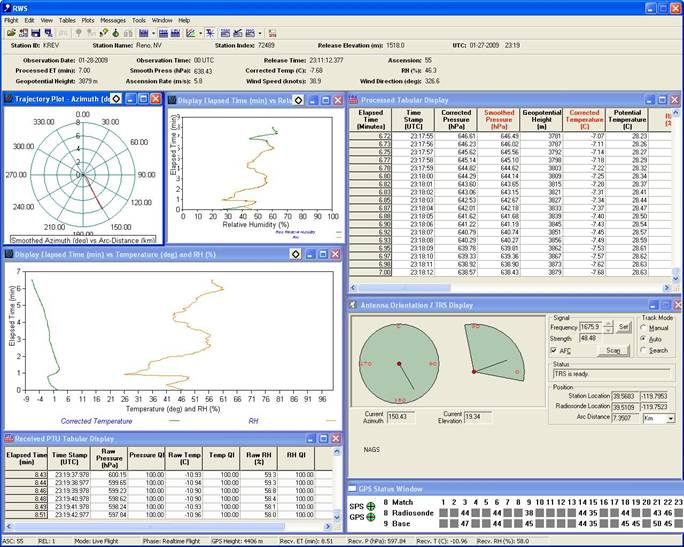Click the SPS green status indicator

pos(370,506)
